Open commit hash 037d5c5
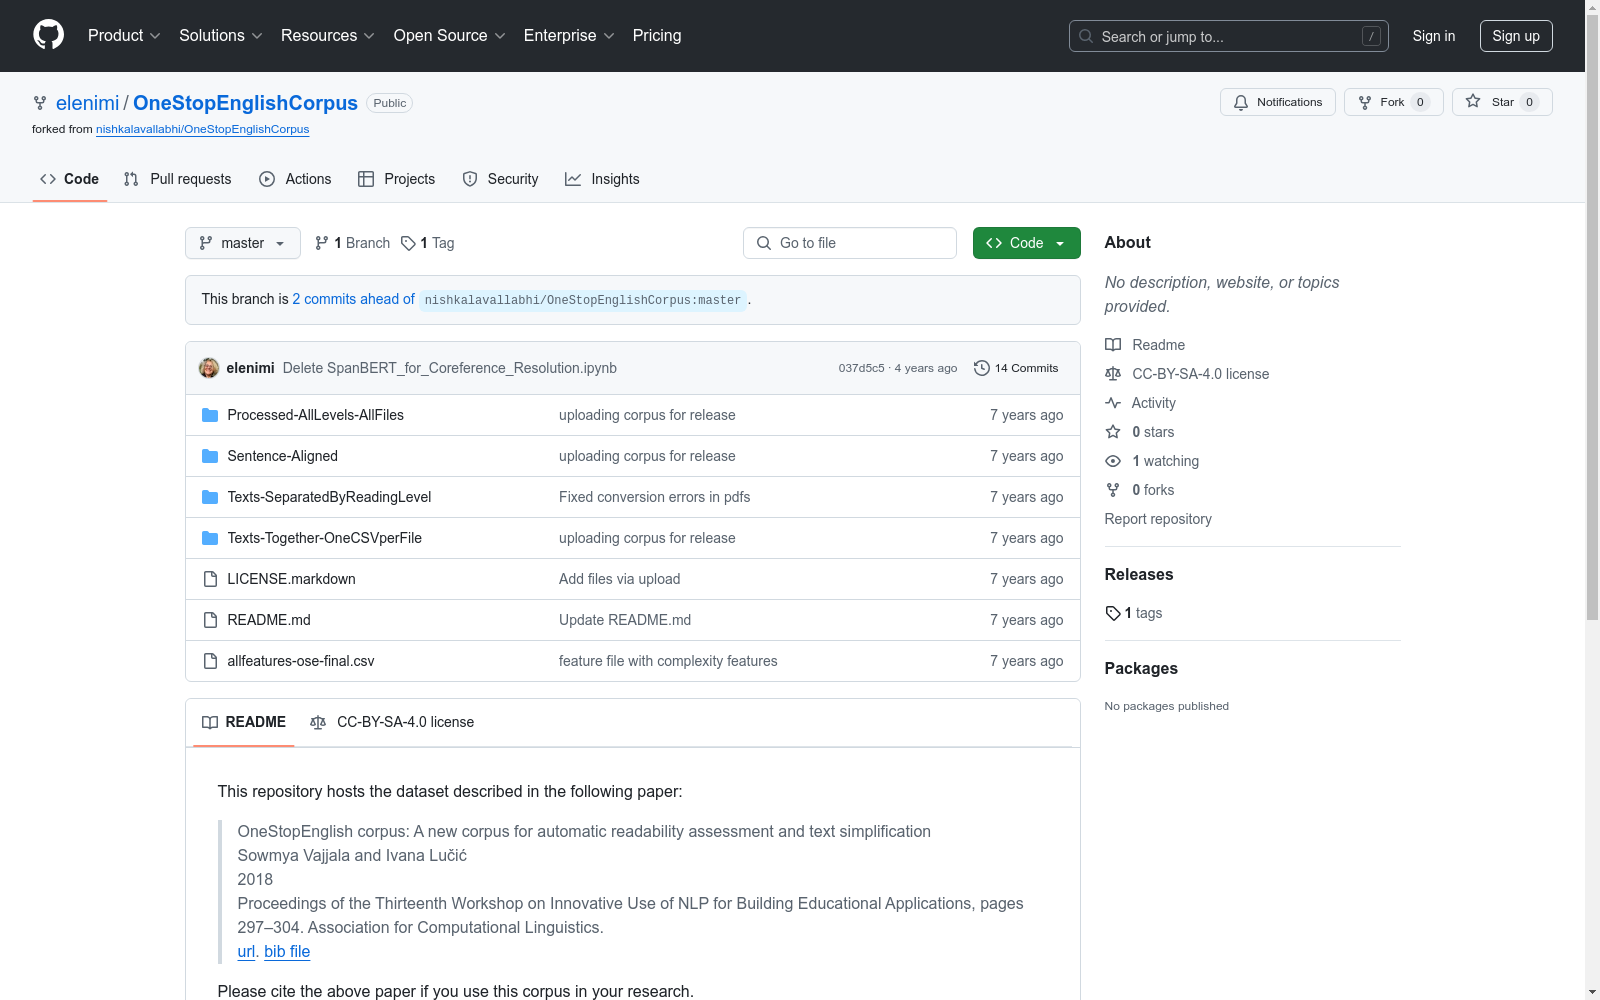Image resolution: width=1600 pixels, height=1000 pixels. (x=862, y=368)
